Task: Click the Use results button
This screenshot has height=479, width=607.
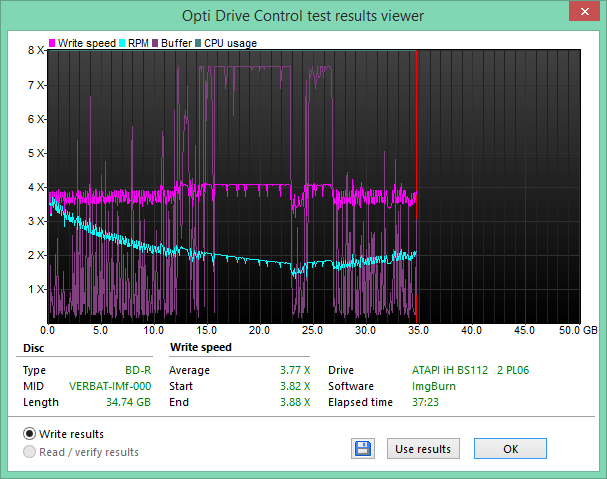Action: tap(423, 449)
